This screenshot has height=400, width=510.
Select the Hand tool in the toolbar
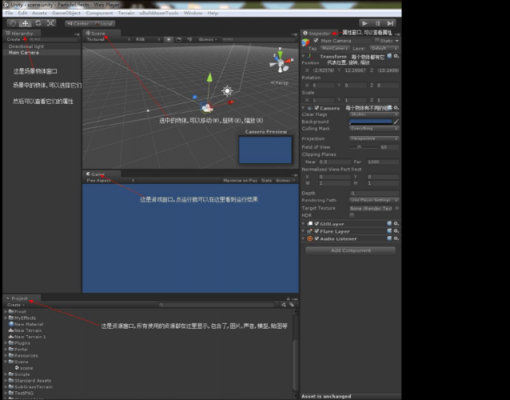pyautogui.click(x=13, y=23)
